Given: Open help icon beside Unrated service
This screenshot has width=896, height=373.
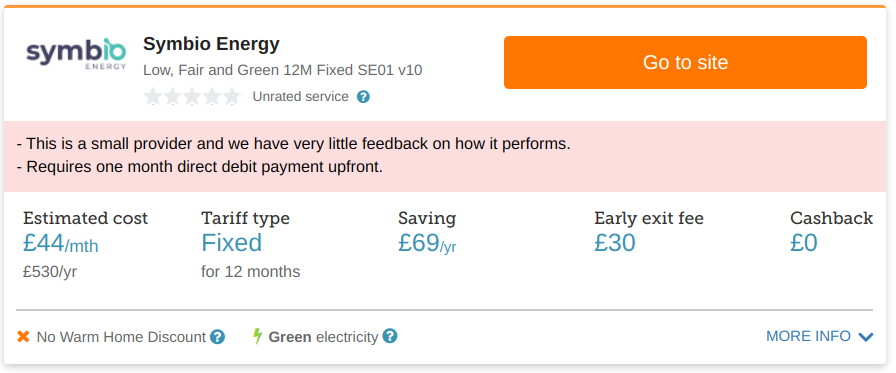Looking at the screenshot, I should [x=363, y=97].
